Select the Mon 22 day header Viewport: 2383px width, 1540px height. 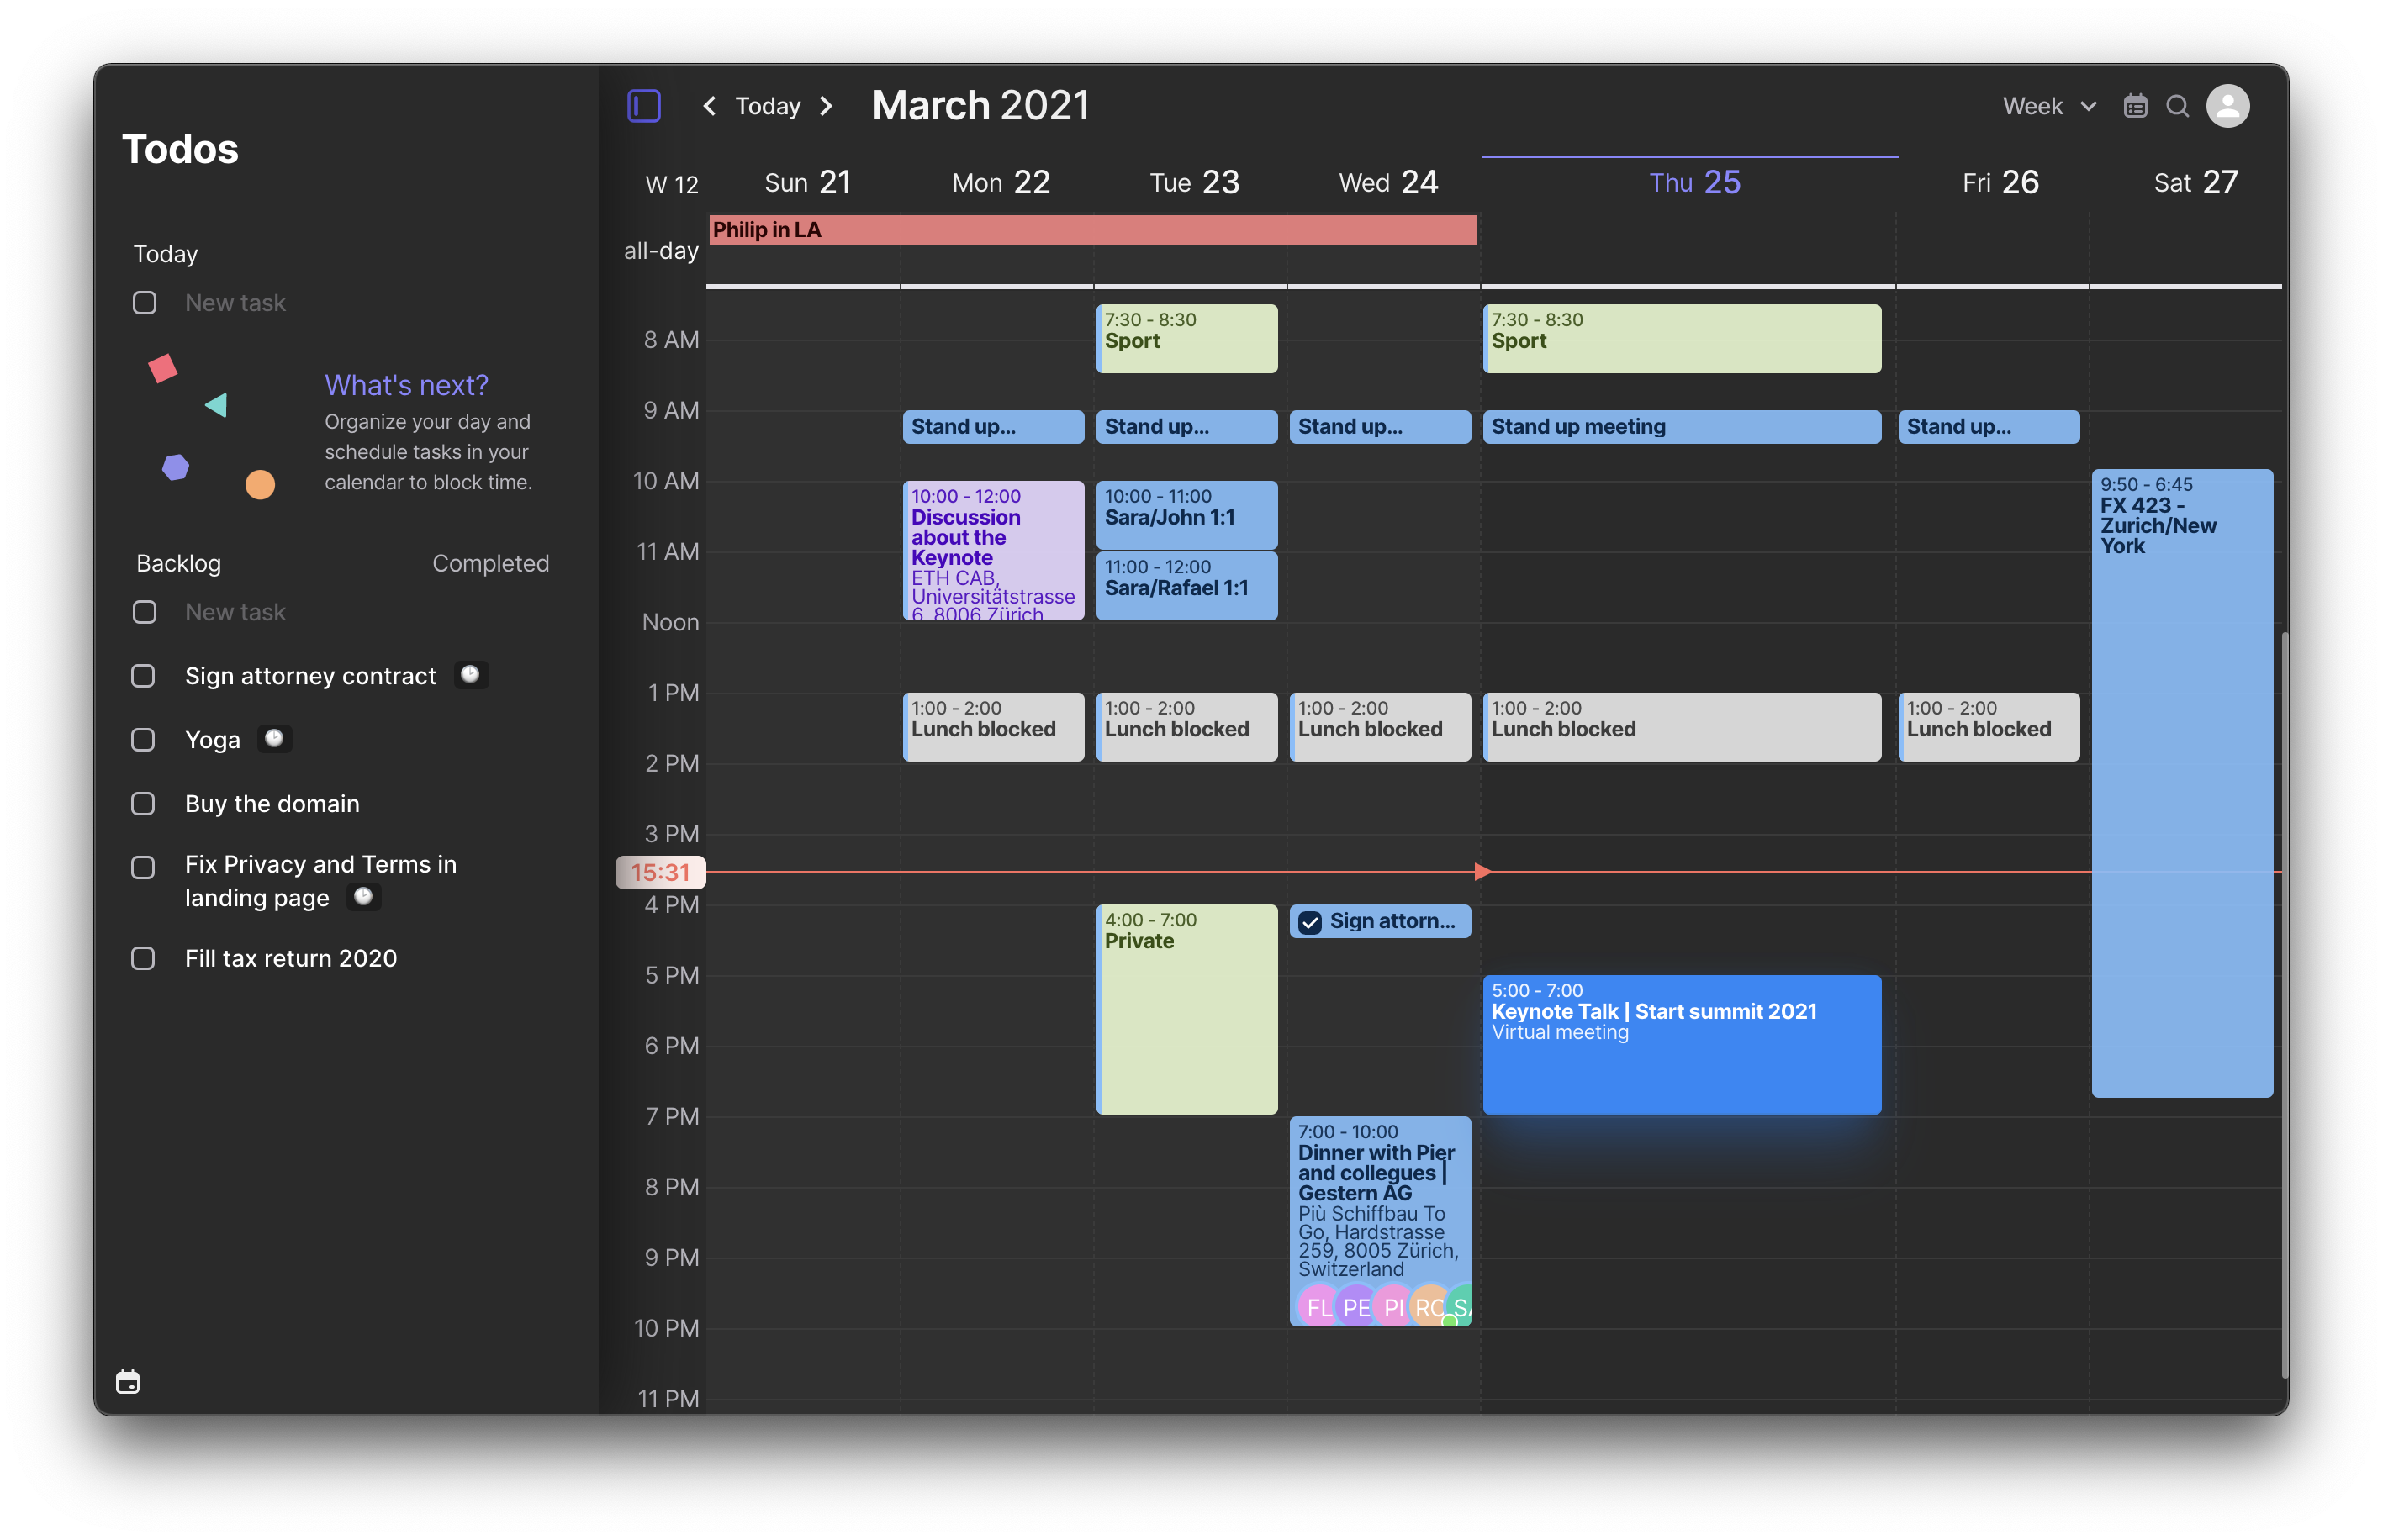coord(1001,182)
